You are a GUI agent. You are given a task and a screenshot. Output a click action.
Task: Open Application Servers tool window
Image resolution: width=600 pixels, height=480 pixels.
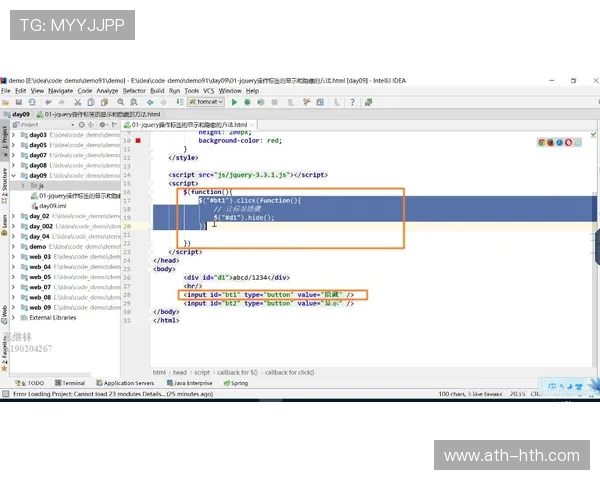click(127, 382)
